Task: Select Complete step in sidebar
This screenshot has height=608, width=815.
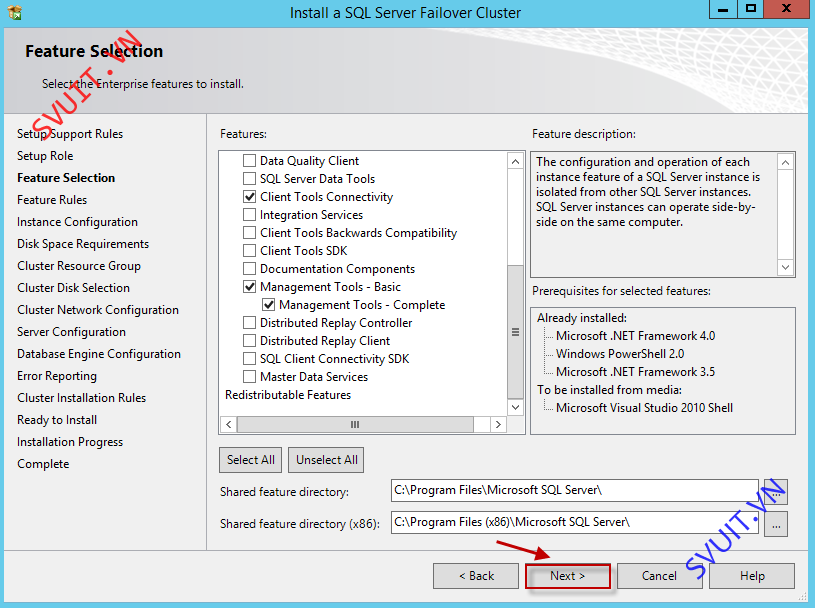Action: pos(43,464)
